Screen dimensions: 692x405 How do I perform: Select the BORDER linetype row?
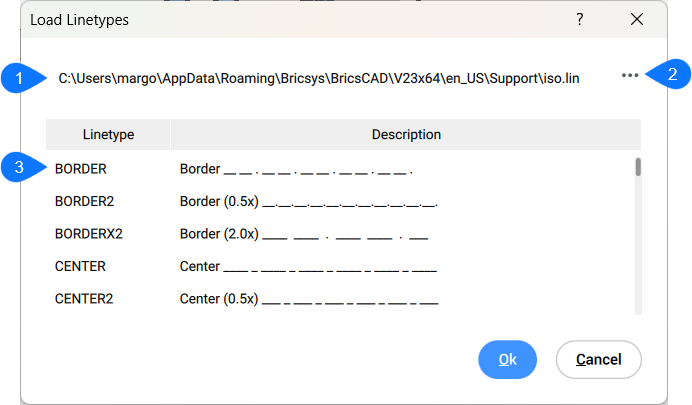(81, 169)
